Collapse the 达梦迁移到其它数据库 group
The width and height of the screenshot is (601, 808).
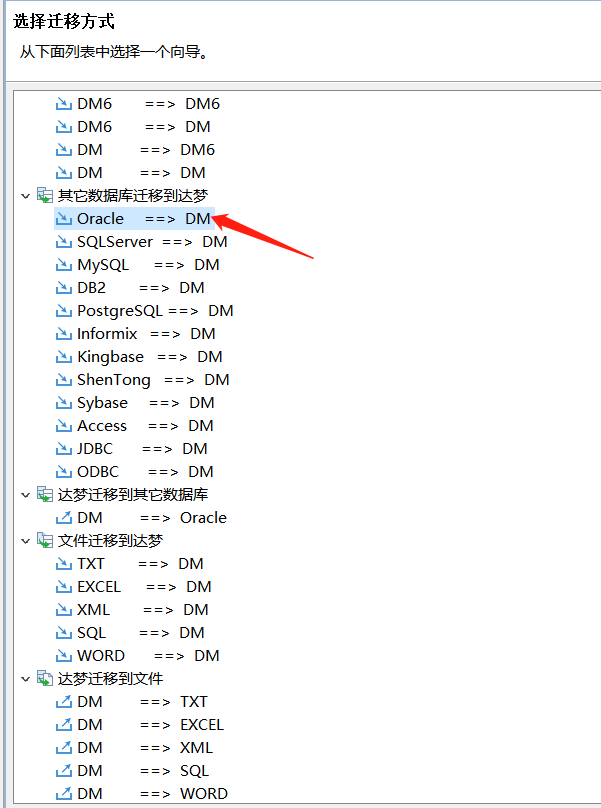pos(25,495)
